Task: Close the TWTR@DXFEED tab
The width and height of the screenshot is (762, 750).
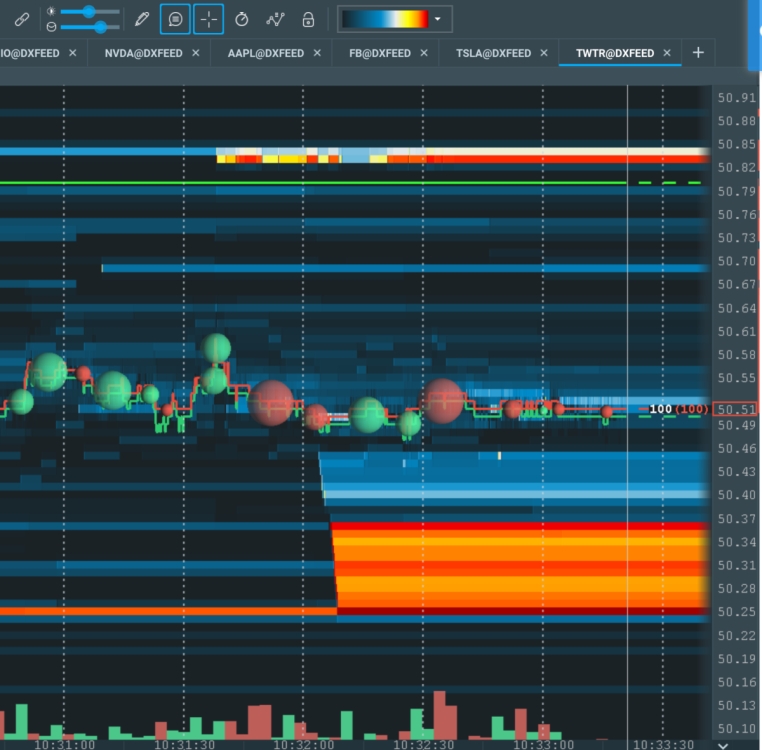Action: [x=667, y=53]
